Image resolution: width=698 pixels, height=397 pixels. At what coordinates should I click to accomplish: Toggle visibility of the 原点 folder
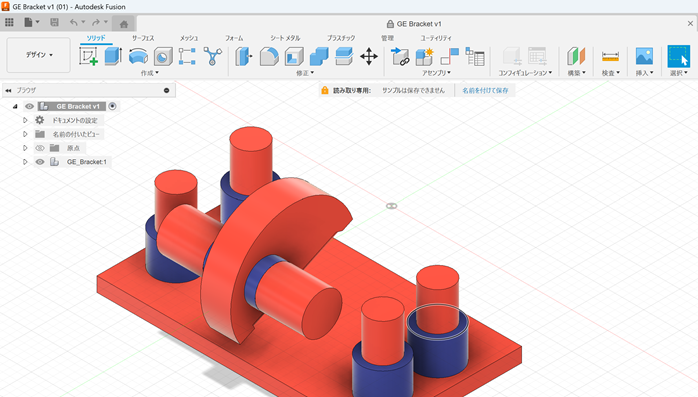click(40, 148)
